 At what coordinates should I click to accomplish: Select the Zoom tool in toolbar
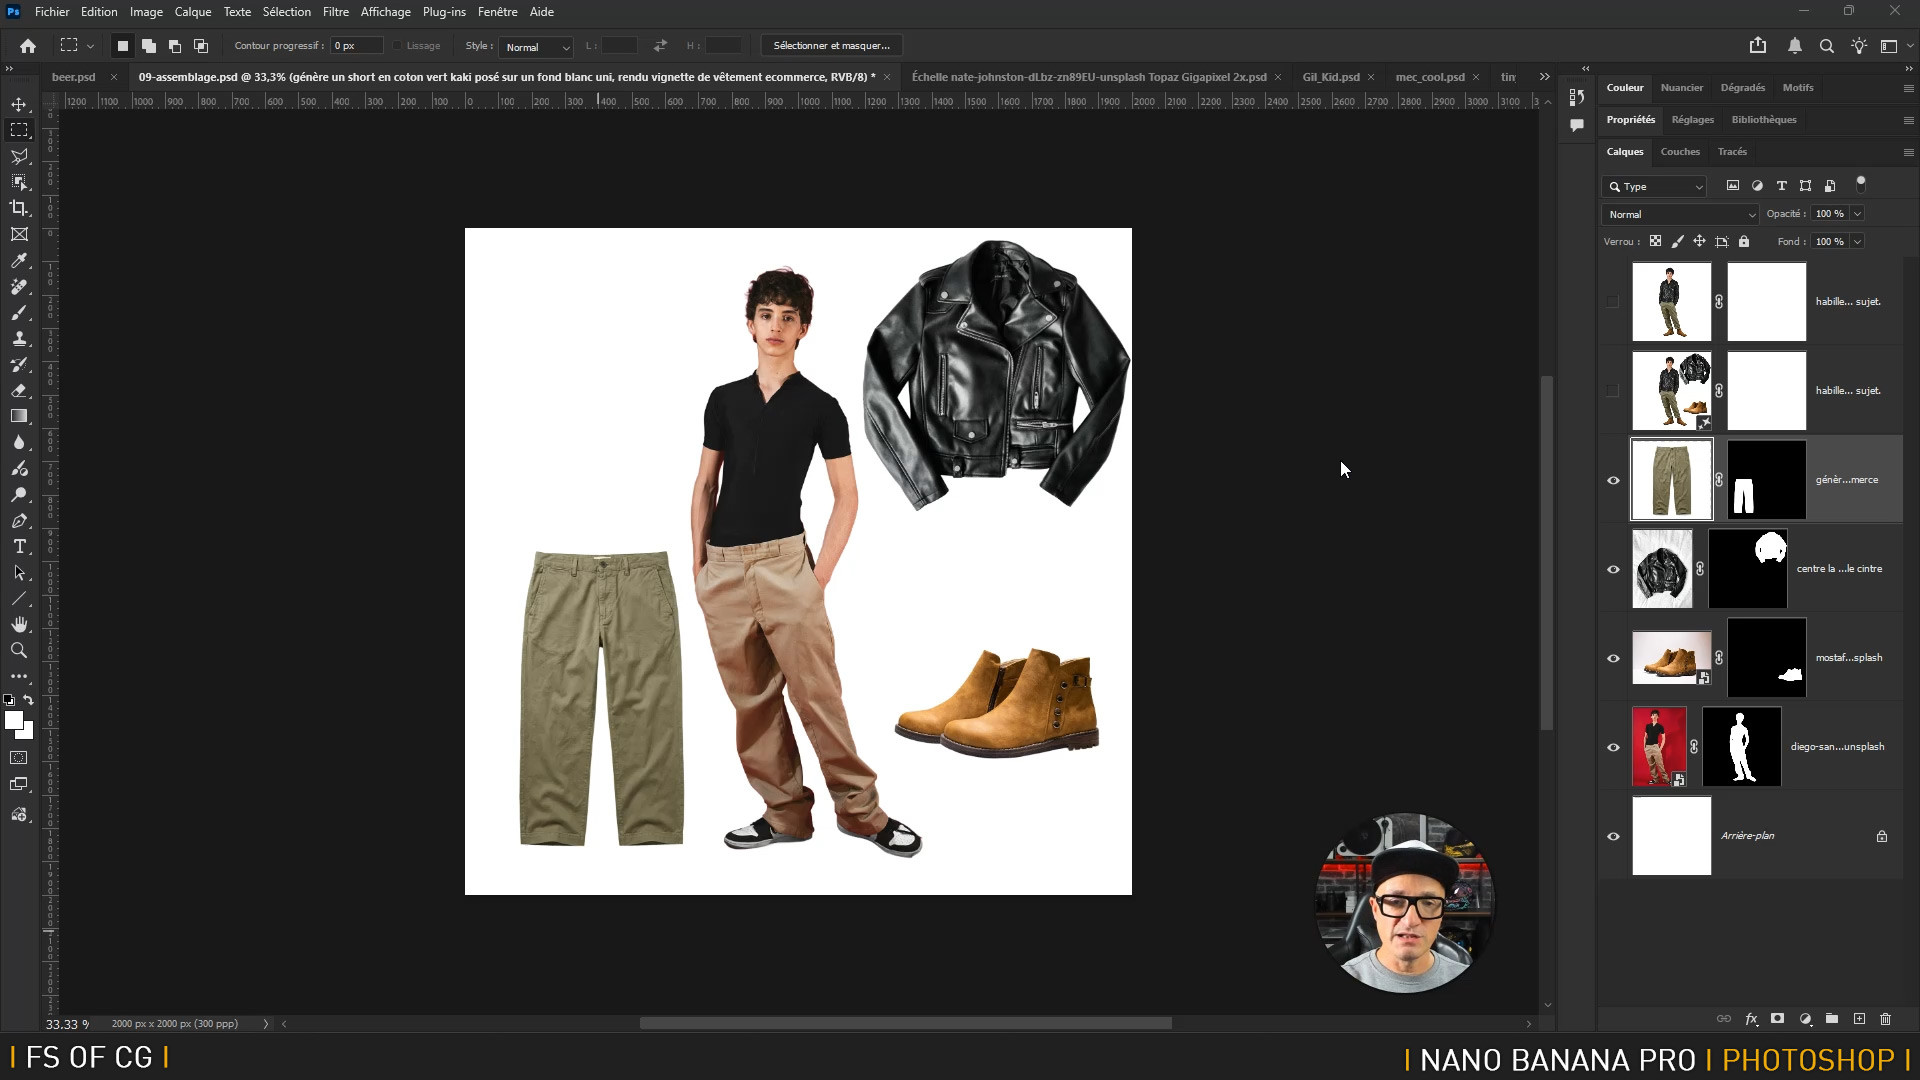pyautogui.click(x=19, y=651)
